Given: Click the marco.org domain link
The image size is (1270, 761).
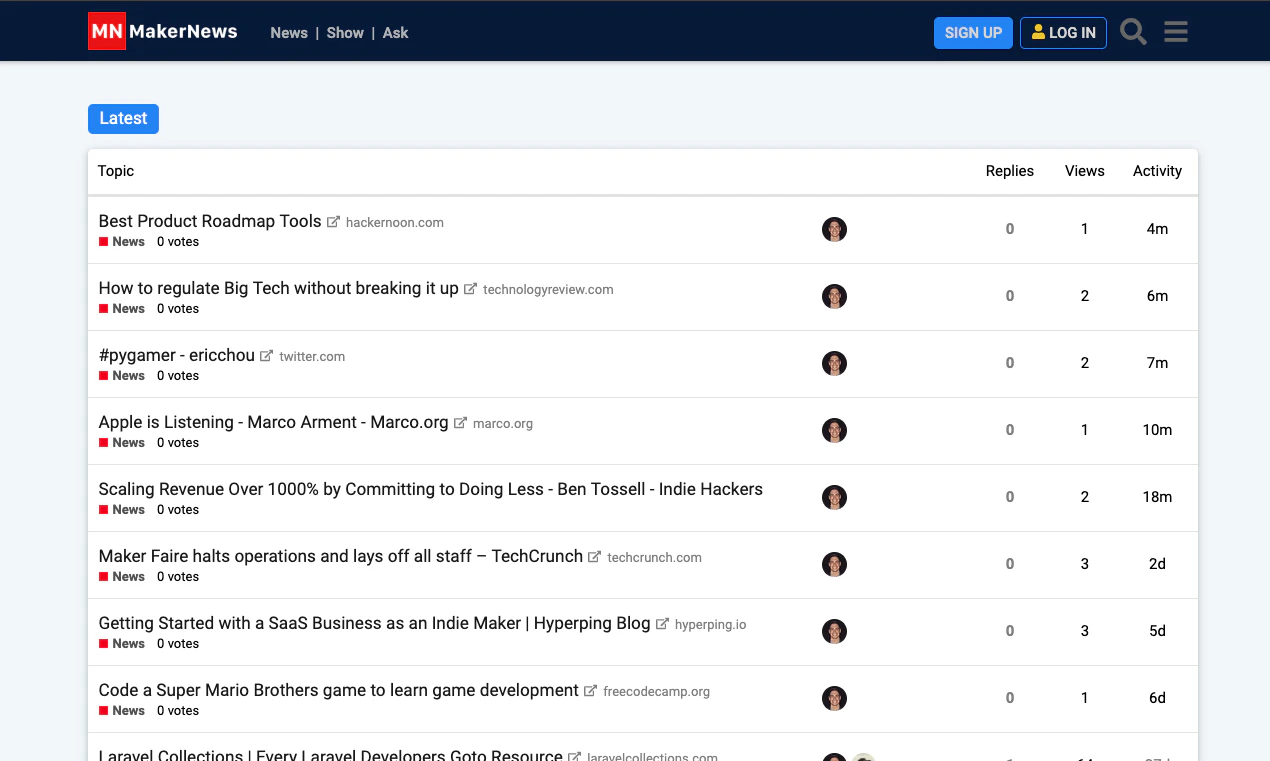Looking at the screenshot, I should (x=503, y=424).
